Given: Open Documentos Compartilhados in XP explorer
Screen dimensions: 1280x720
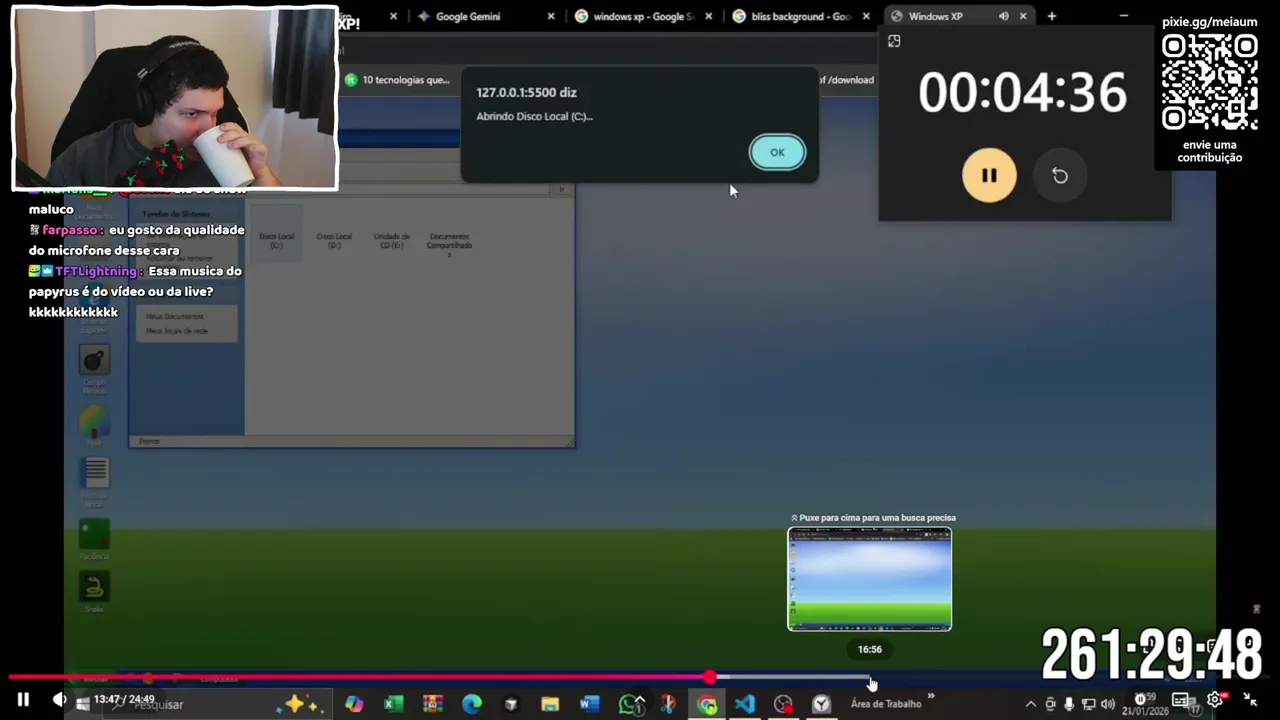Looking at the screenshot, I should [x=449, y=244].
